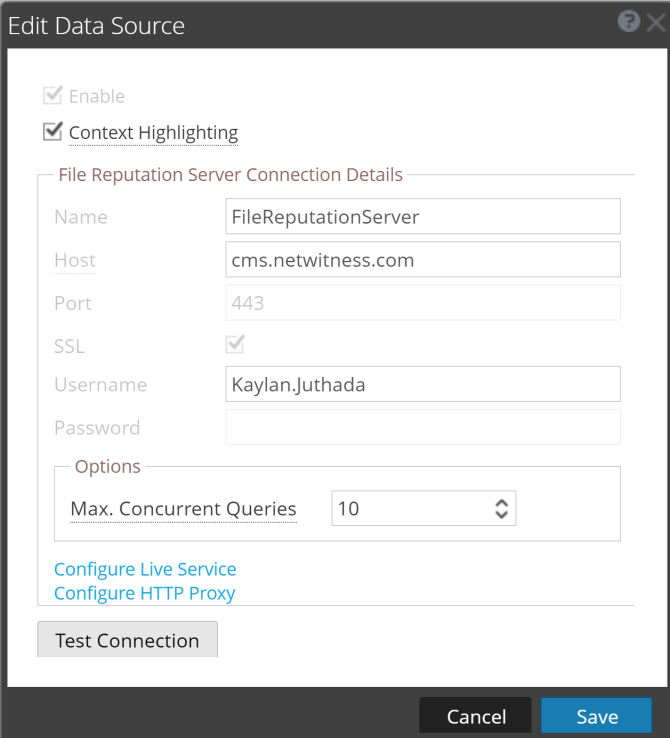Open the Configure Live Service link

145,569
